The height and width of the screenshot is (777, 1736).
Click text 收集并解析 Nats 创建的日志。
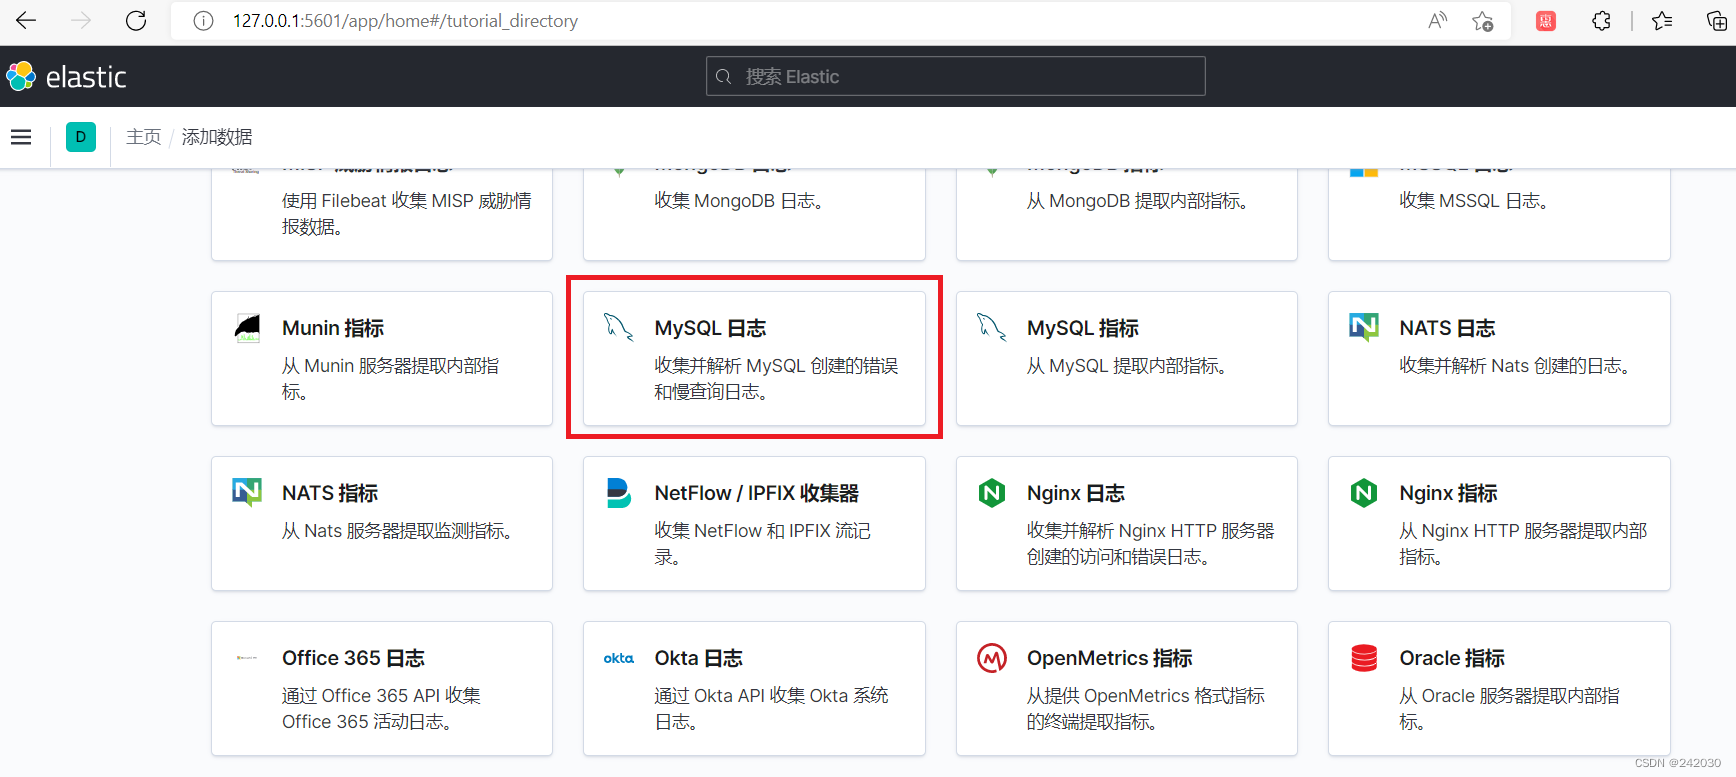point(1516,366)
